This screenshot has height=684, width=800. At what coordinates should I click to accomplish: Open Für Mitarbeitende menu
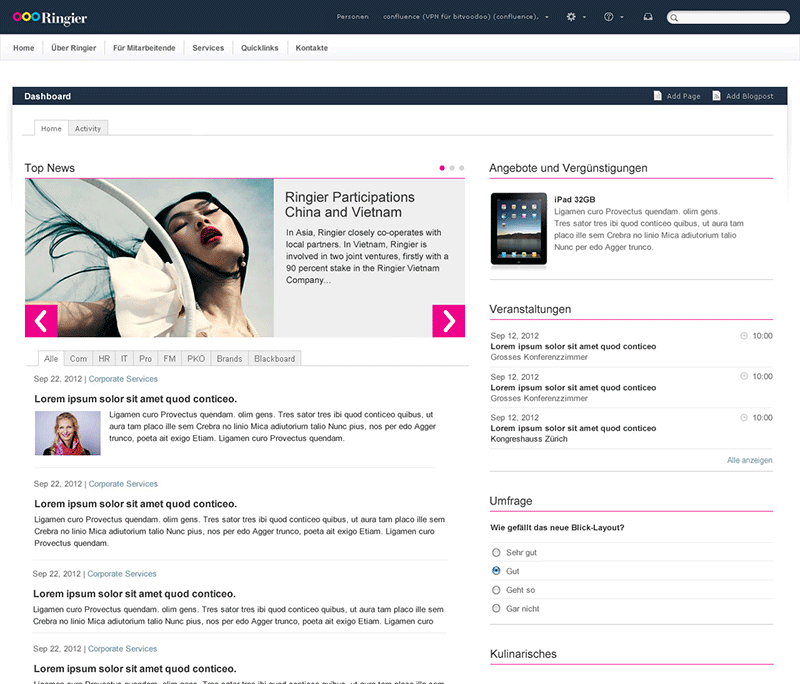(144, 48)
